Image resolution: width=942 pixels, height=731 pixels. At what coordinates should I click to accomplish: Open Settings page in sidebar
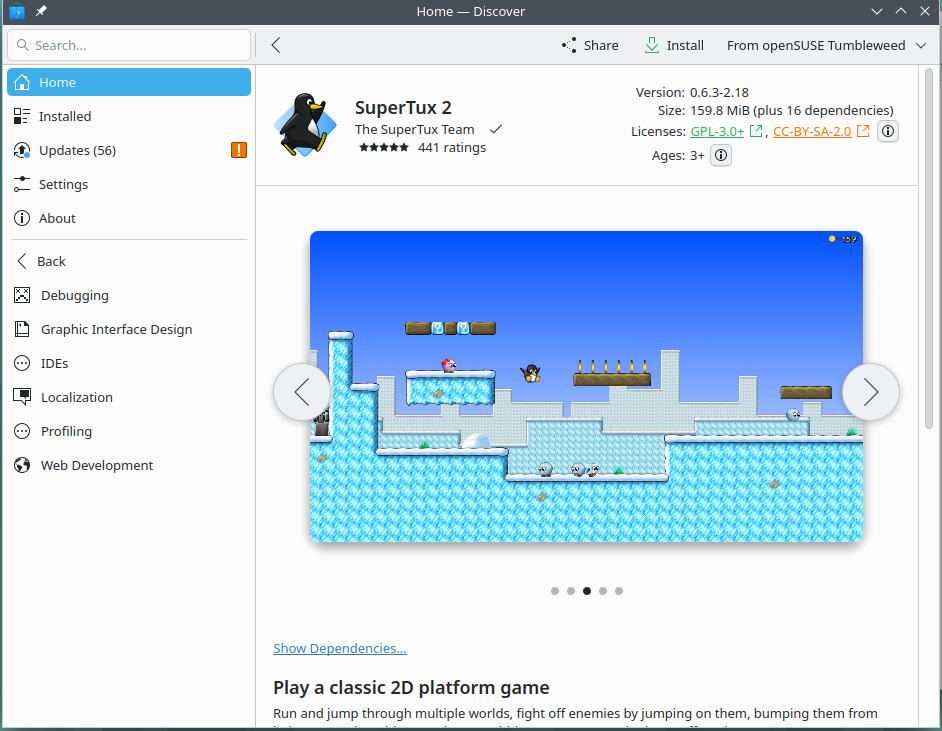[x=129, y=184]
